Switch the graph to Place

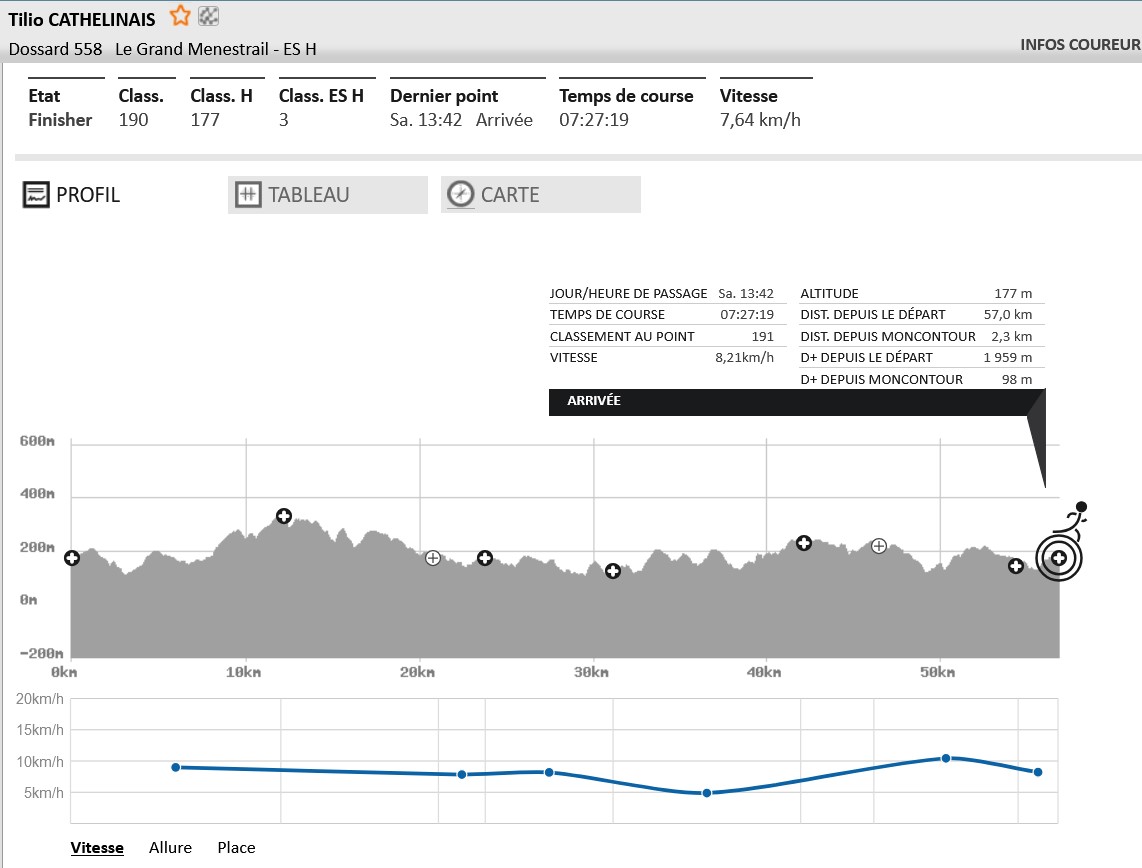(x=236, y=847)
